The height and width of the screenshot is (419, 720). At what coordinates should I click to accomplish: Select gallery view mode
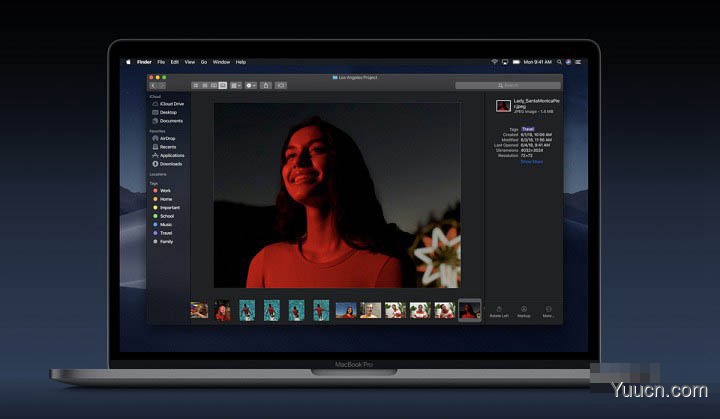[x=223, y=85]
